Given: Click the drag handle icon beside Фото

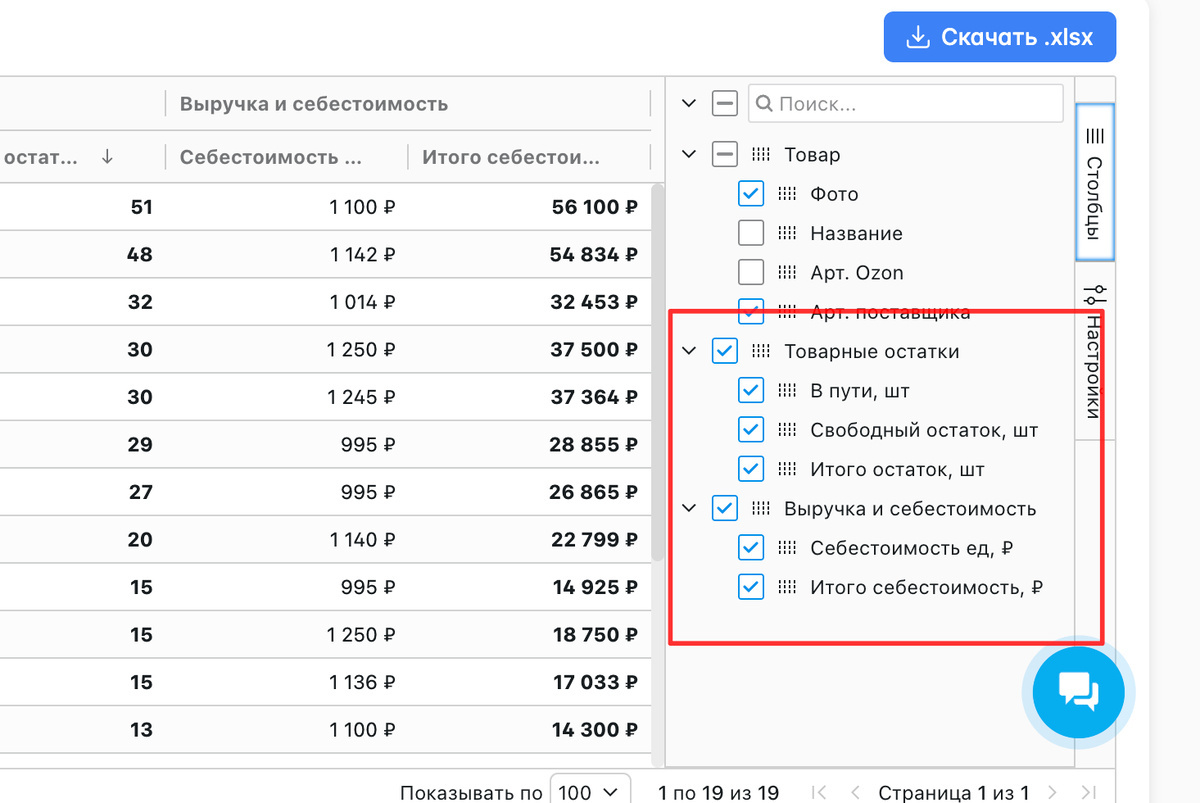Looking at the screenshot, I should tap(786, 194).
